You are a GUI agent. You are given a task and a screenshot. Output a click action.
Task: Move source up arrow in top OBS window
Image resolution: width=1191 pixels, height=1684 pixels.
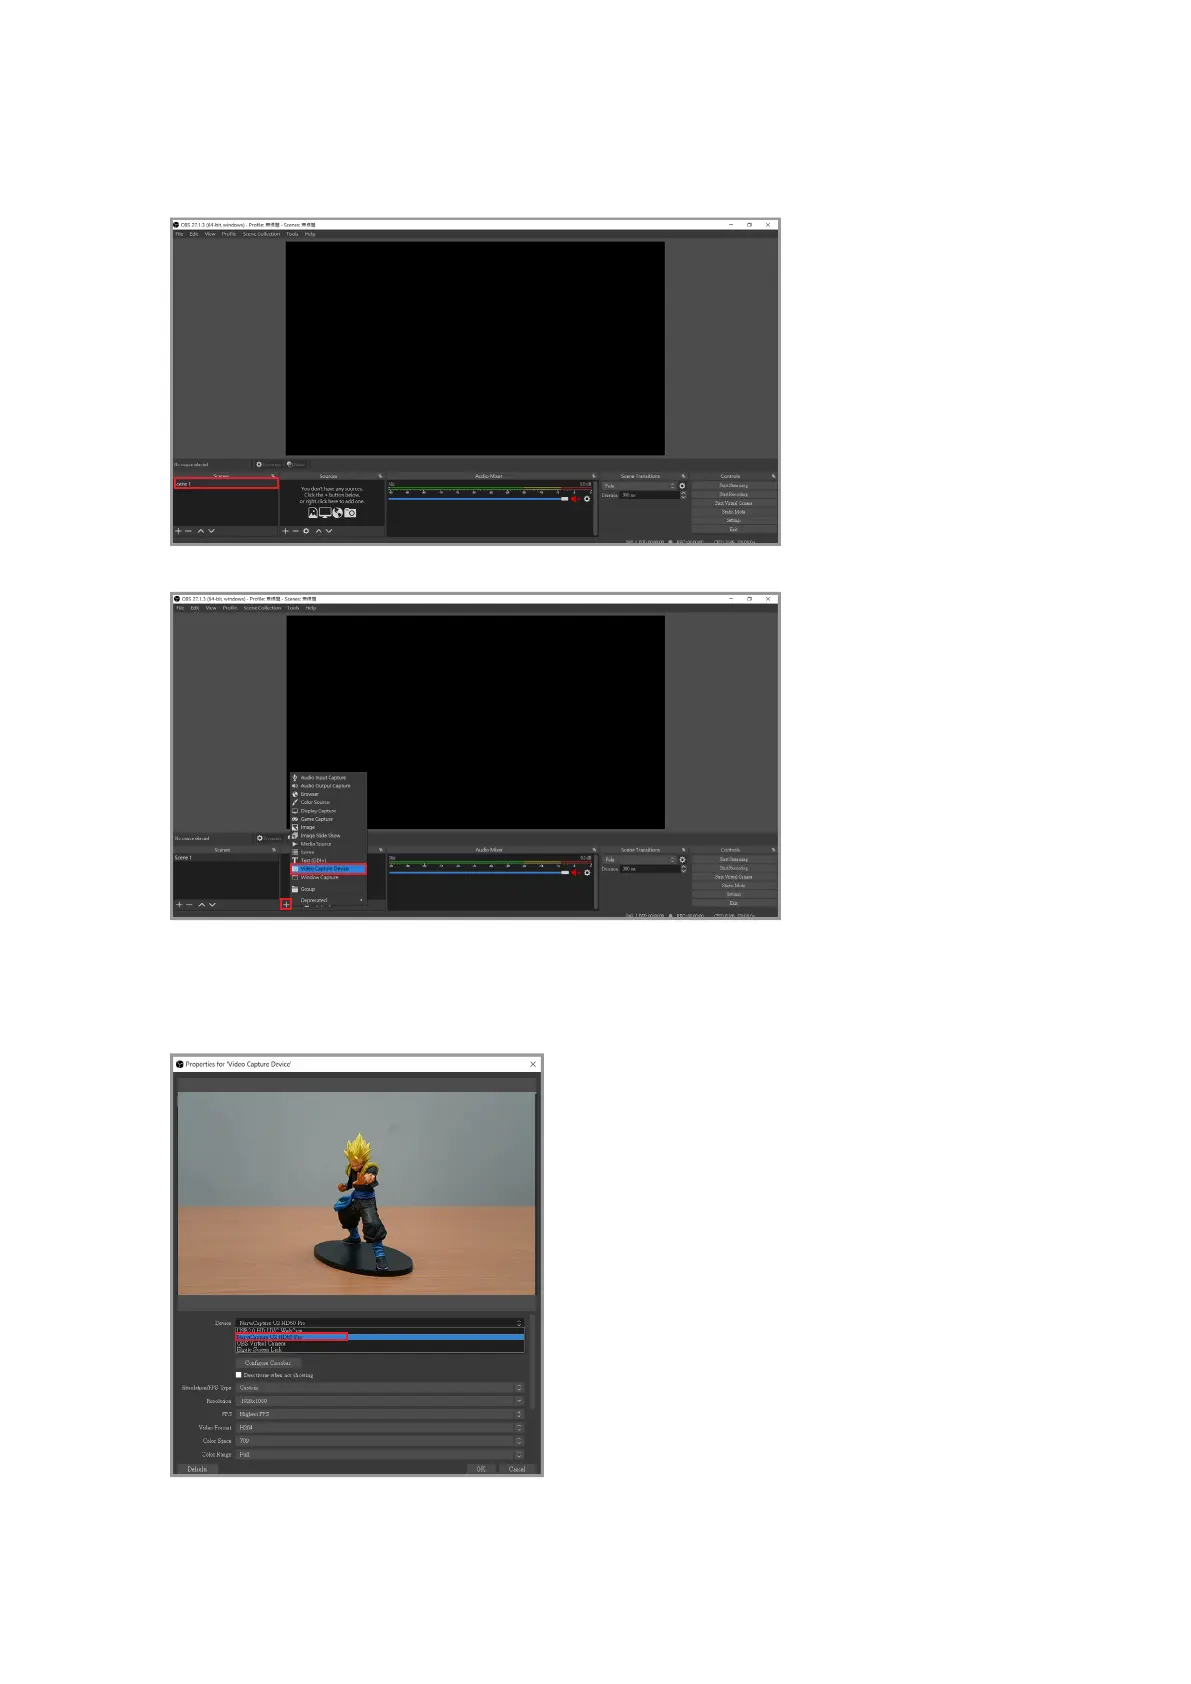(x=318, y=531)
